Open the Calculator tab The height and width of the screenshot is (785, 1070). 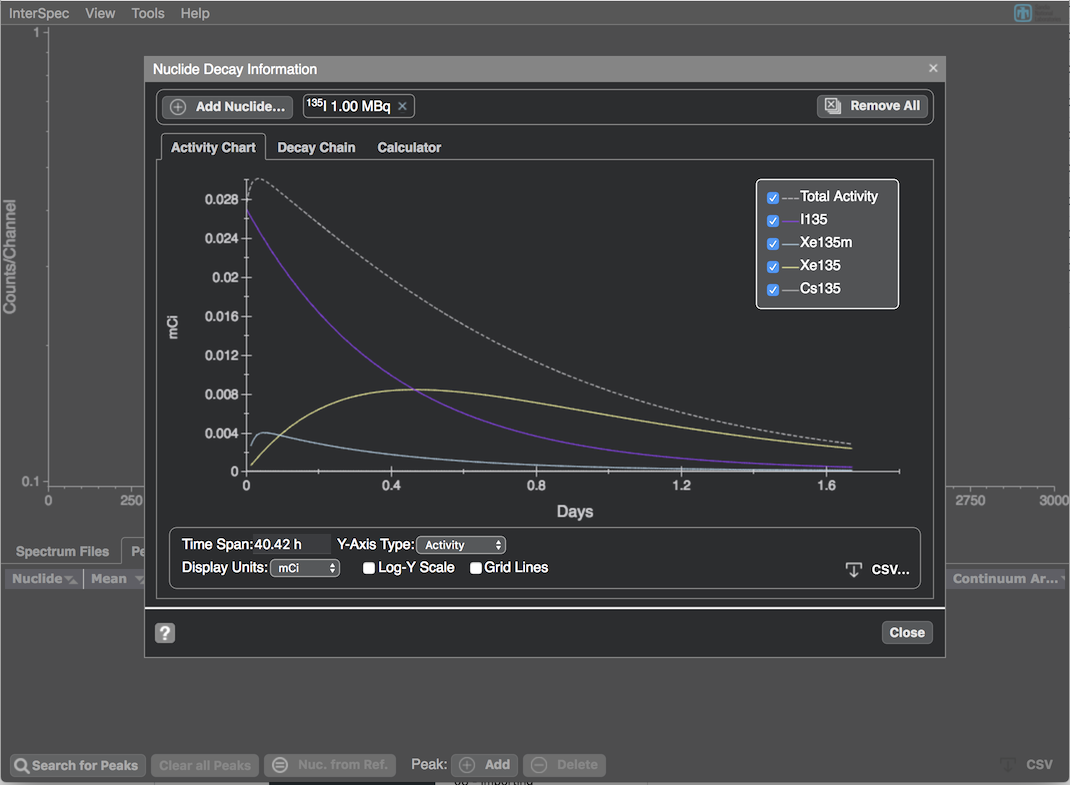click(409, 147)
